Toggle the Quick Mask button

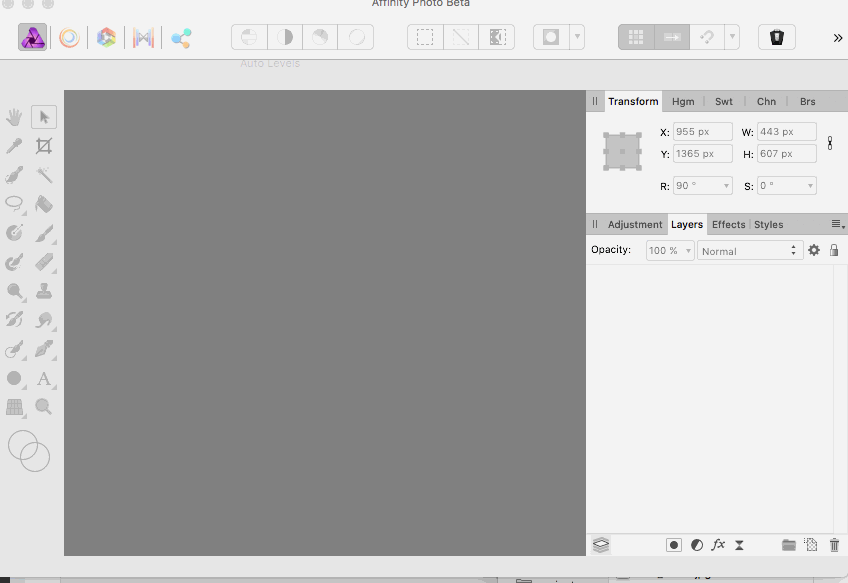551,37
